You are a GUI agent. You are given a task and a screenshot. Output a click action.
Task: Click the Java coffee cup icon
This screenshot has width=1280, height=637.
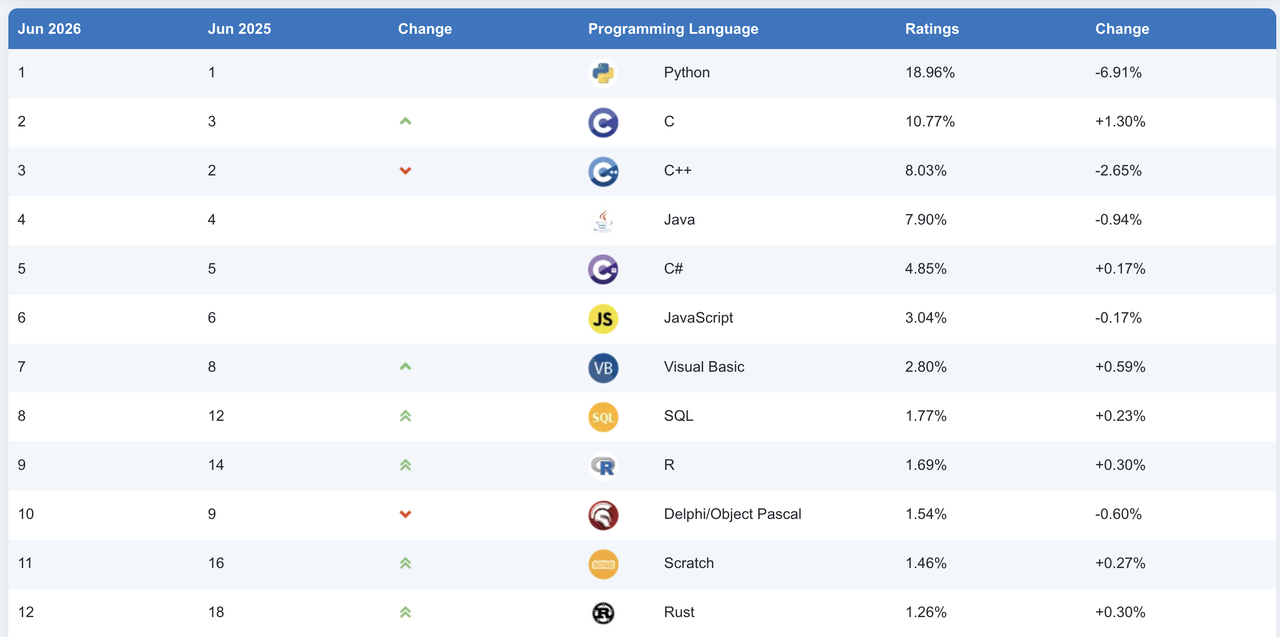(603, 220)
